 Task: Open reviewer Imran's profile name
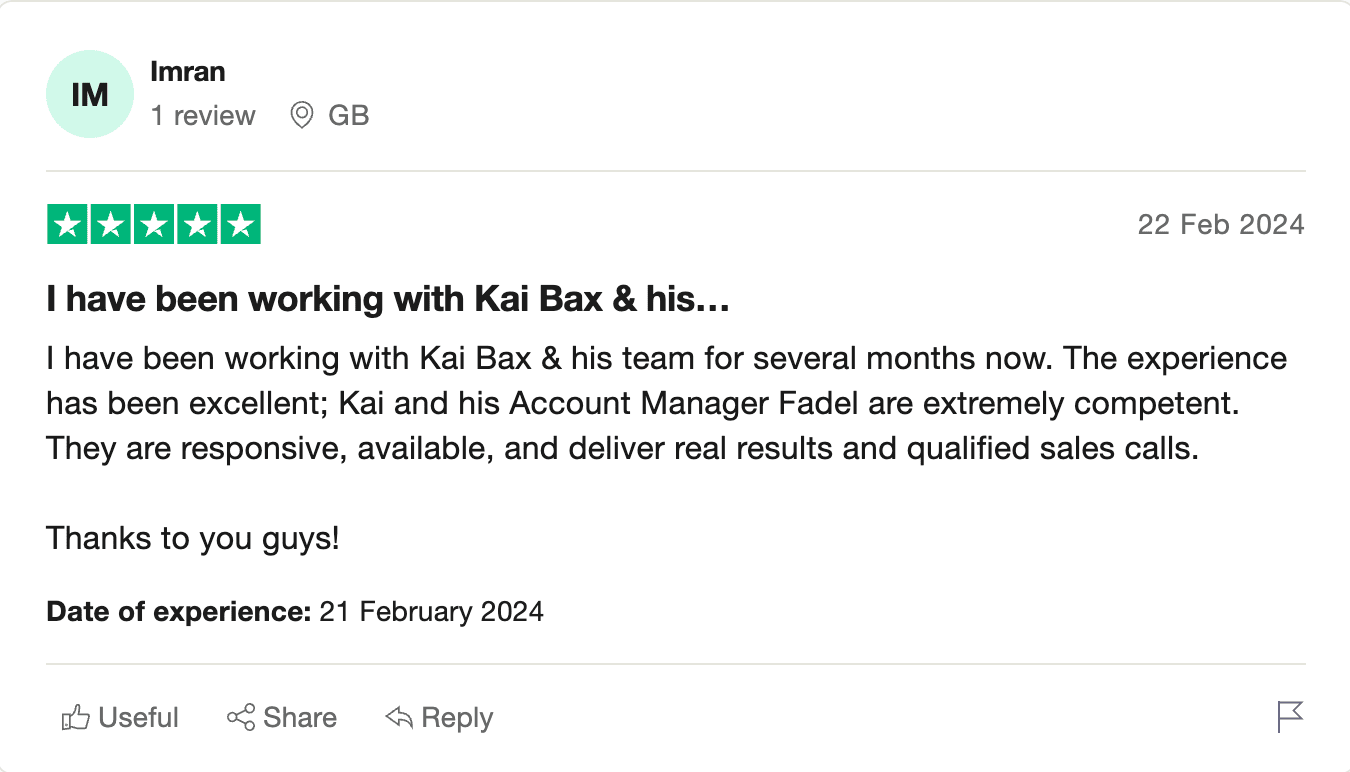187,72
